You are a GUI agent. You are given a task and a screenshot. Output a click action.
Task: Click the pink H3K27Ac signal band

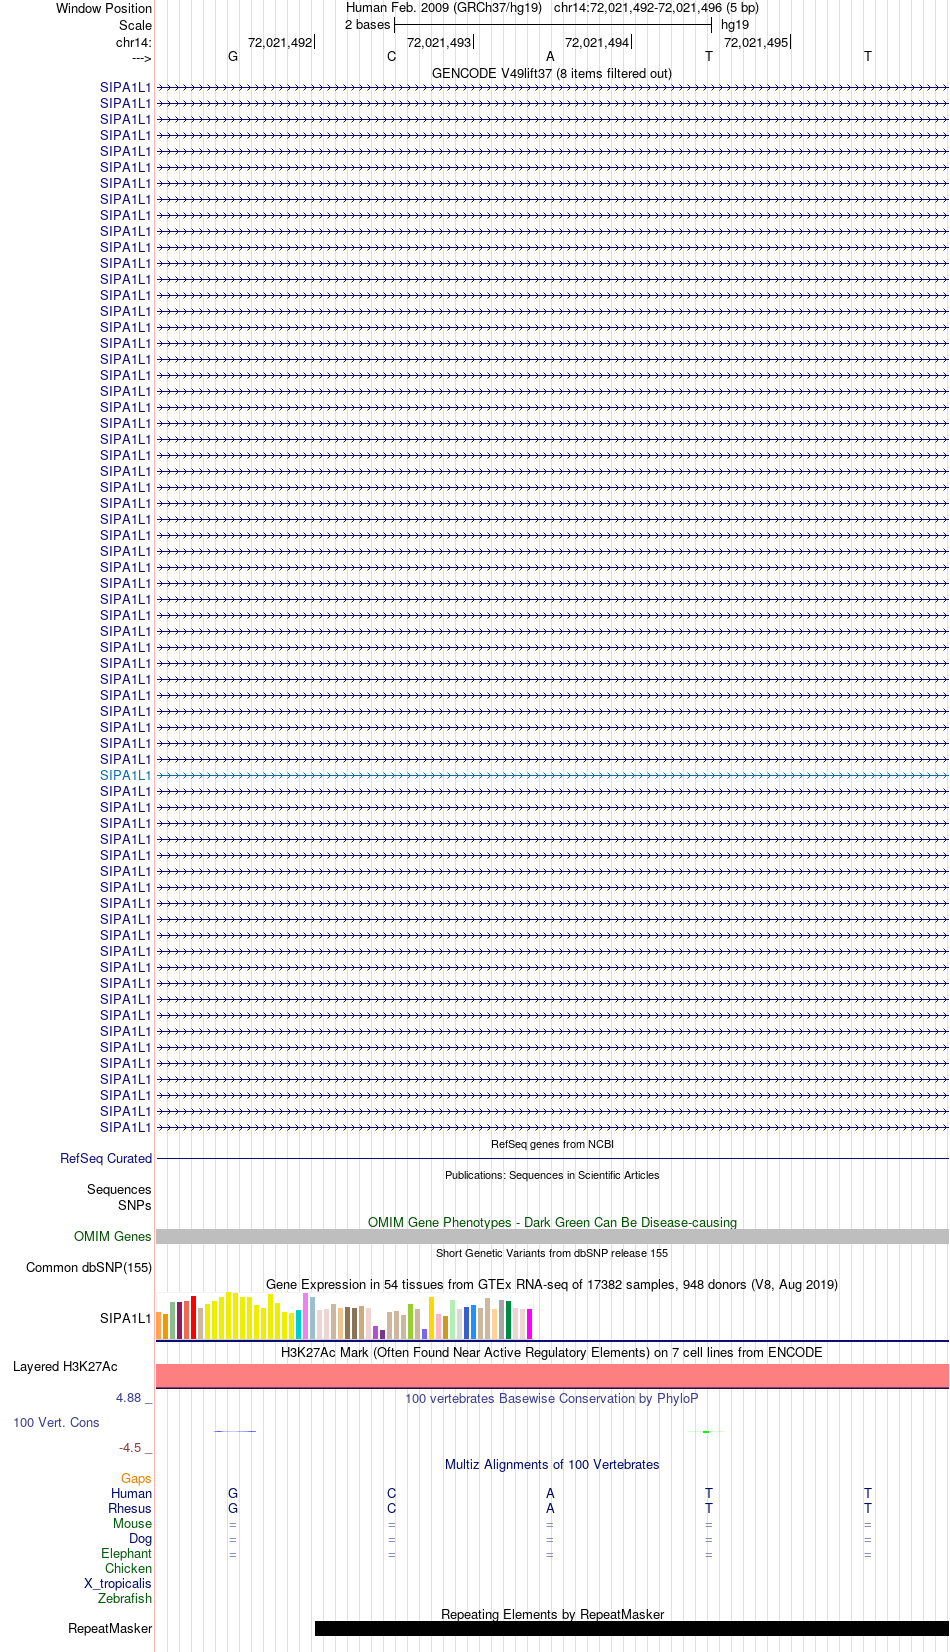coord(552,1376)
